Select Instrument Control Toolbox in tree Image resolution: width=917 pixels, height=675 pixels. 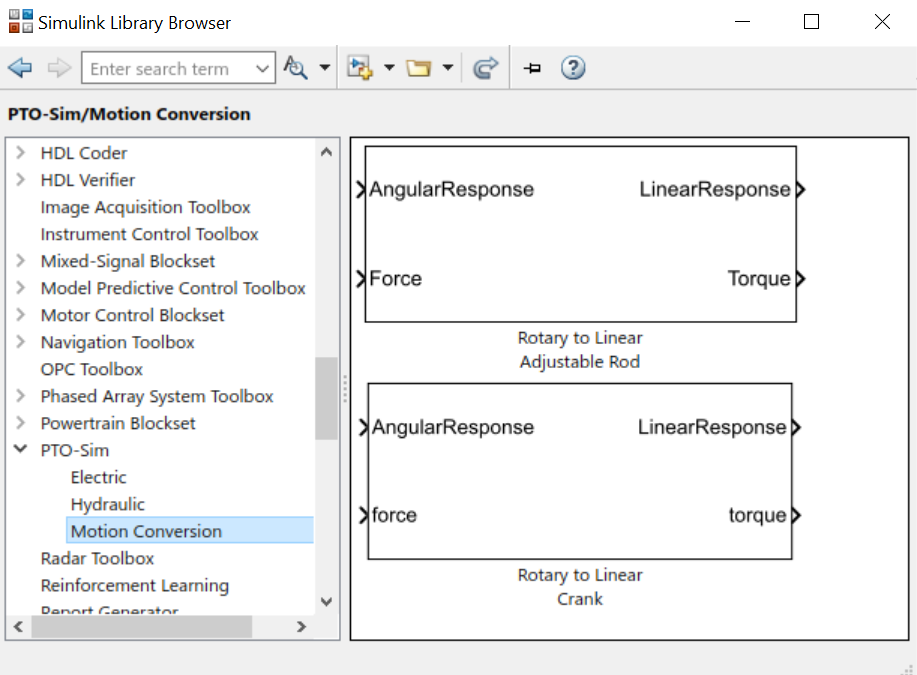(x=150, y=234)
